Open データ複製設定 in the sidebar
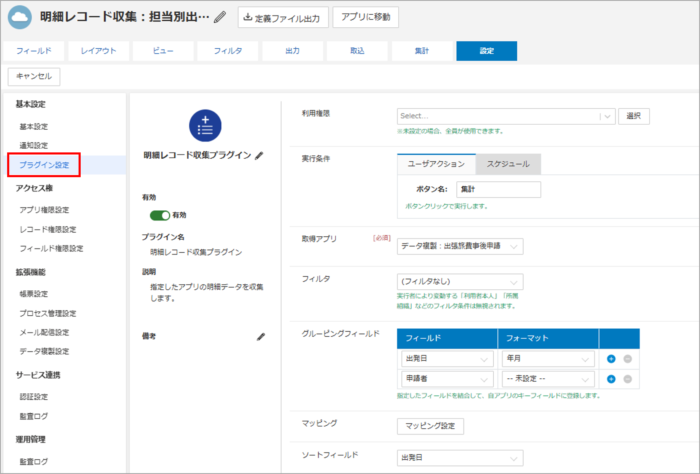Screen dimensions: 700x474 (44, 351)
